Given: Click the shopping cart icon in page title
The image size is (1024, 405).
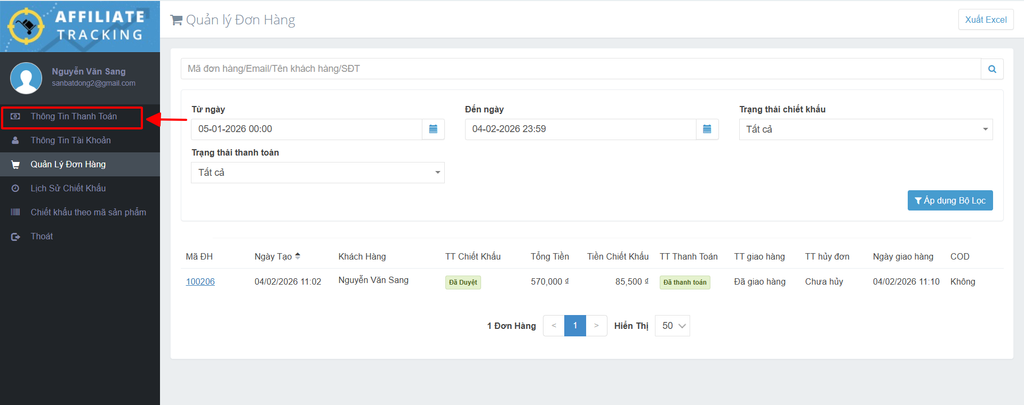Looking at the screenshot, I should [177, 20].
